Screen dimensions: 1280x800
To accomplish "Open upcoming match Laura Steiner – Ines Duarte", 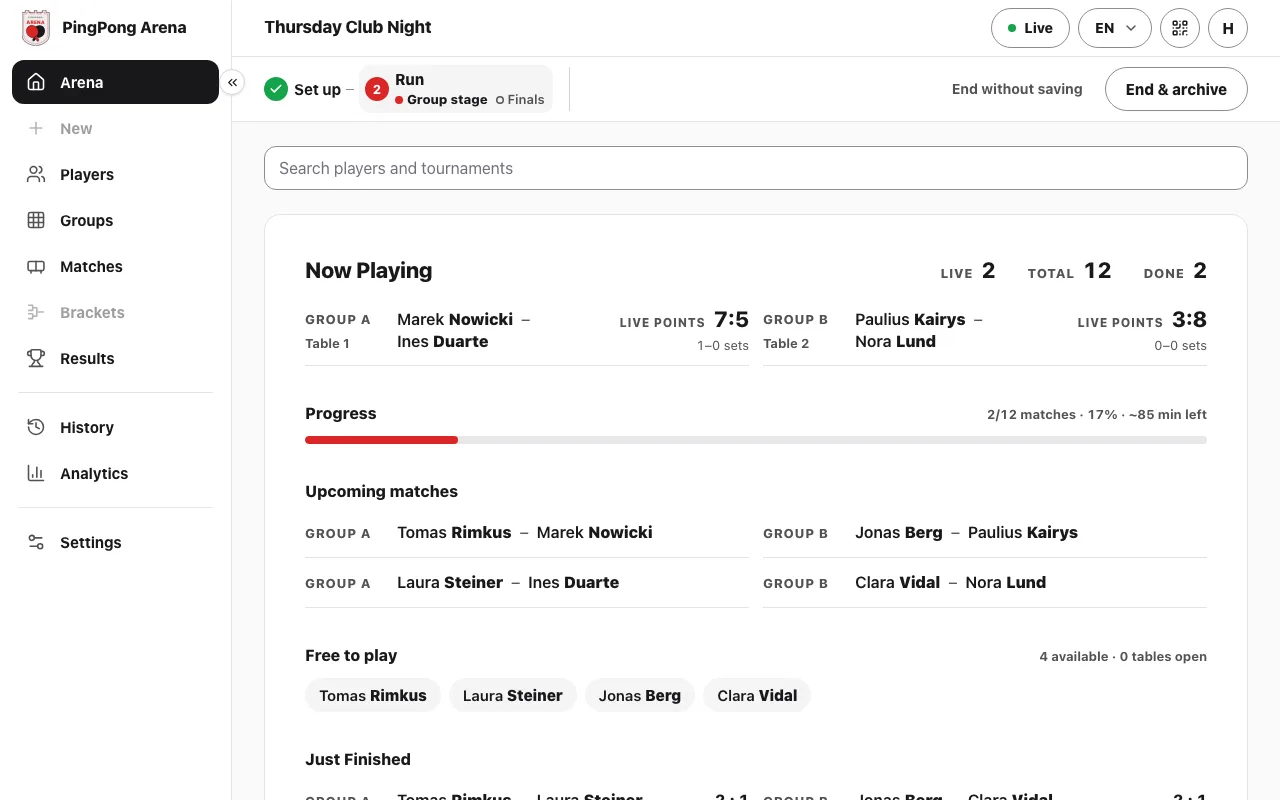I will pos(527,583).
